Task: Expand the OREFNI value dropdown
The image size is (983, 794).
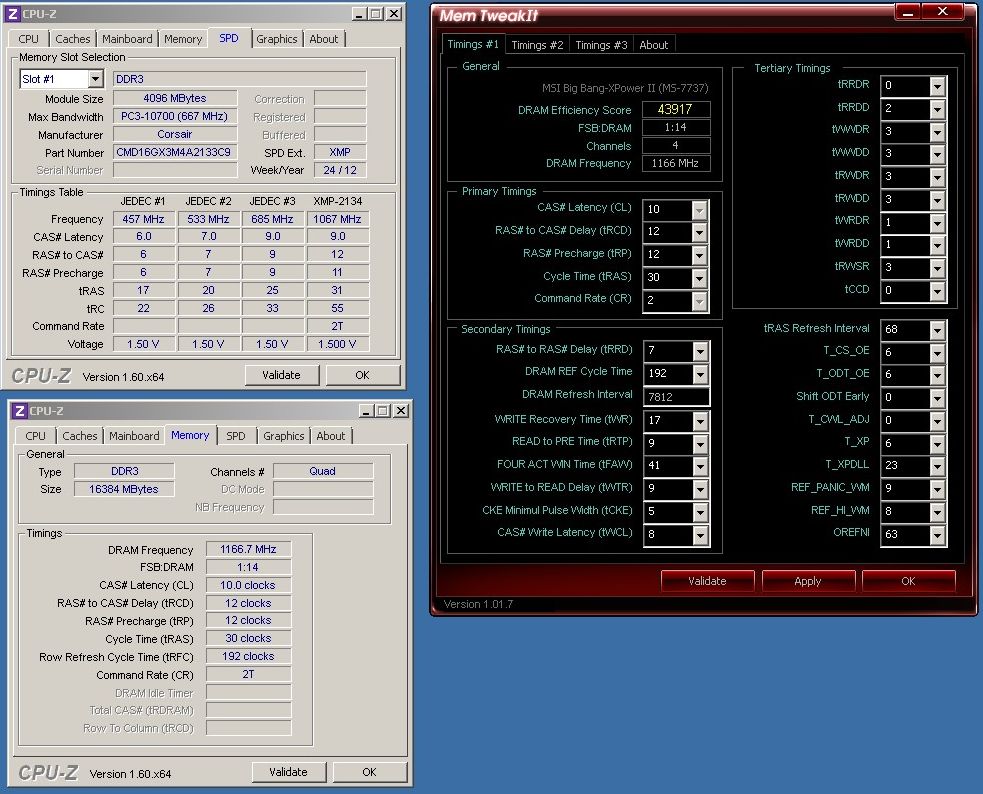Action: click(x=937, y=537)
